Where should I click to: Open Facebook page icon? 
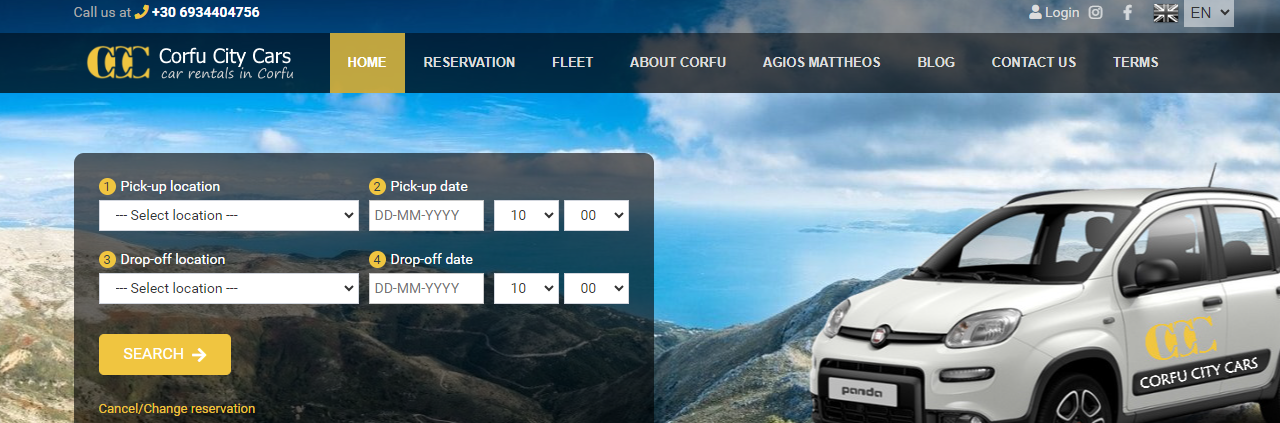pyautogui.click(x=1127, y=13)
